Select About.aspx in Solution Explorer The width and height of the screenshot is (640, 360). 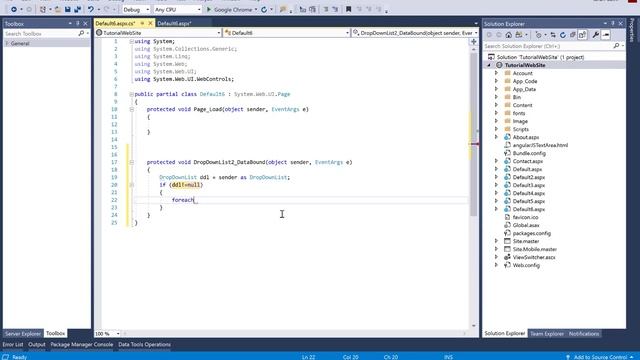pos(526,137)
